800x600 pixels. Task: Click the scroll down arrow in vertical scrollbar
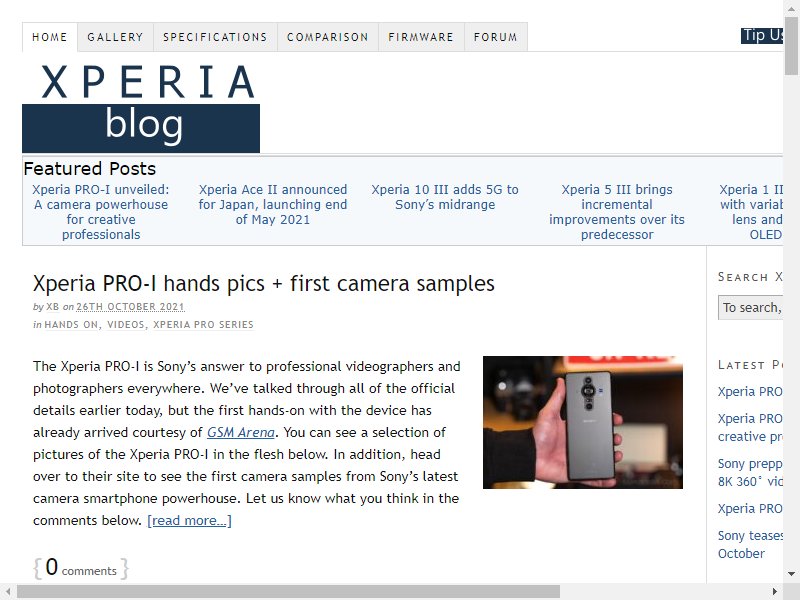791,574
